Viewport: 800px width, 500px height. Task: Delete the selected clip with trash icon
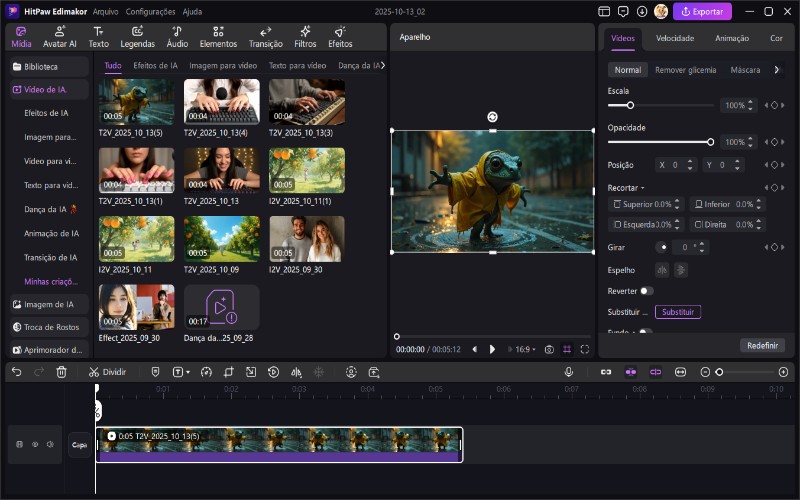click(61, 372)
